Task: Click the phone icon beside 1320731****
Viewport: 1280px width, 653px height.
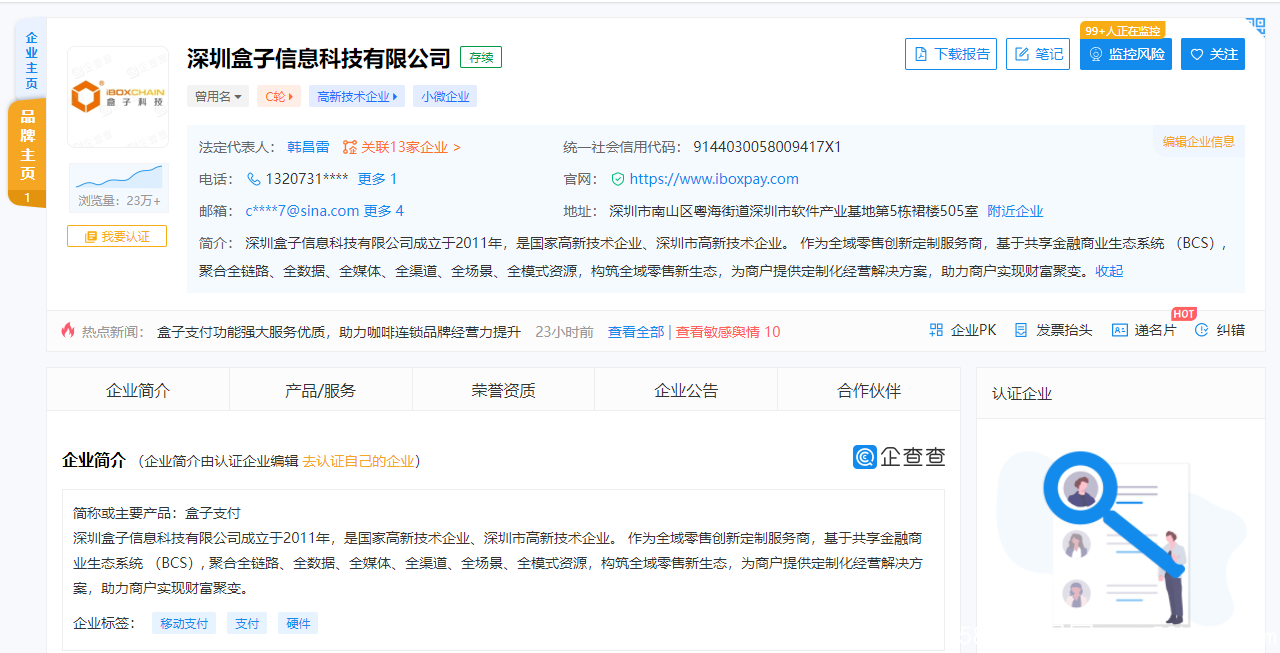Action: (253, 179)
